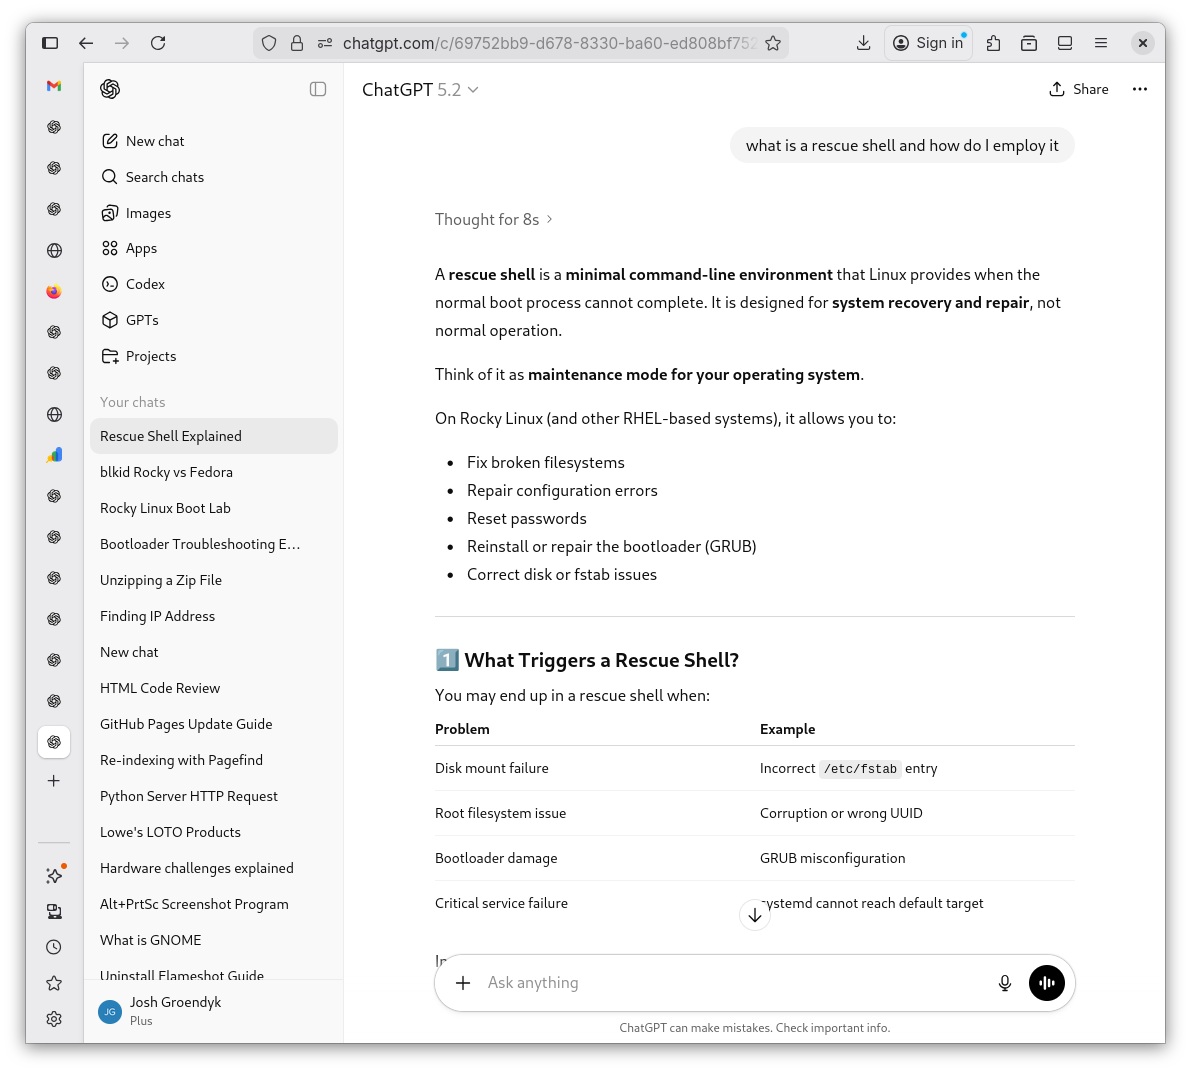Screen dimensions: 1191x1072
Task: Bookmark page with the star icon
Action: 773,43
